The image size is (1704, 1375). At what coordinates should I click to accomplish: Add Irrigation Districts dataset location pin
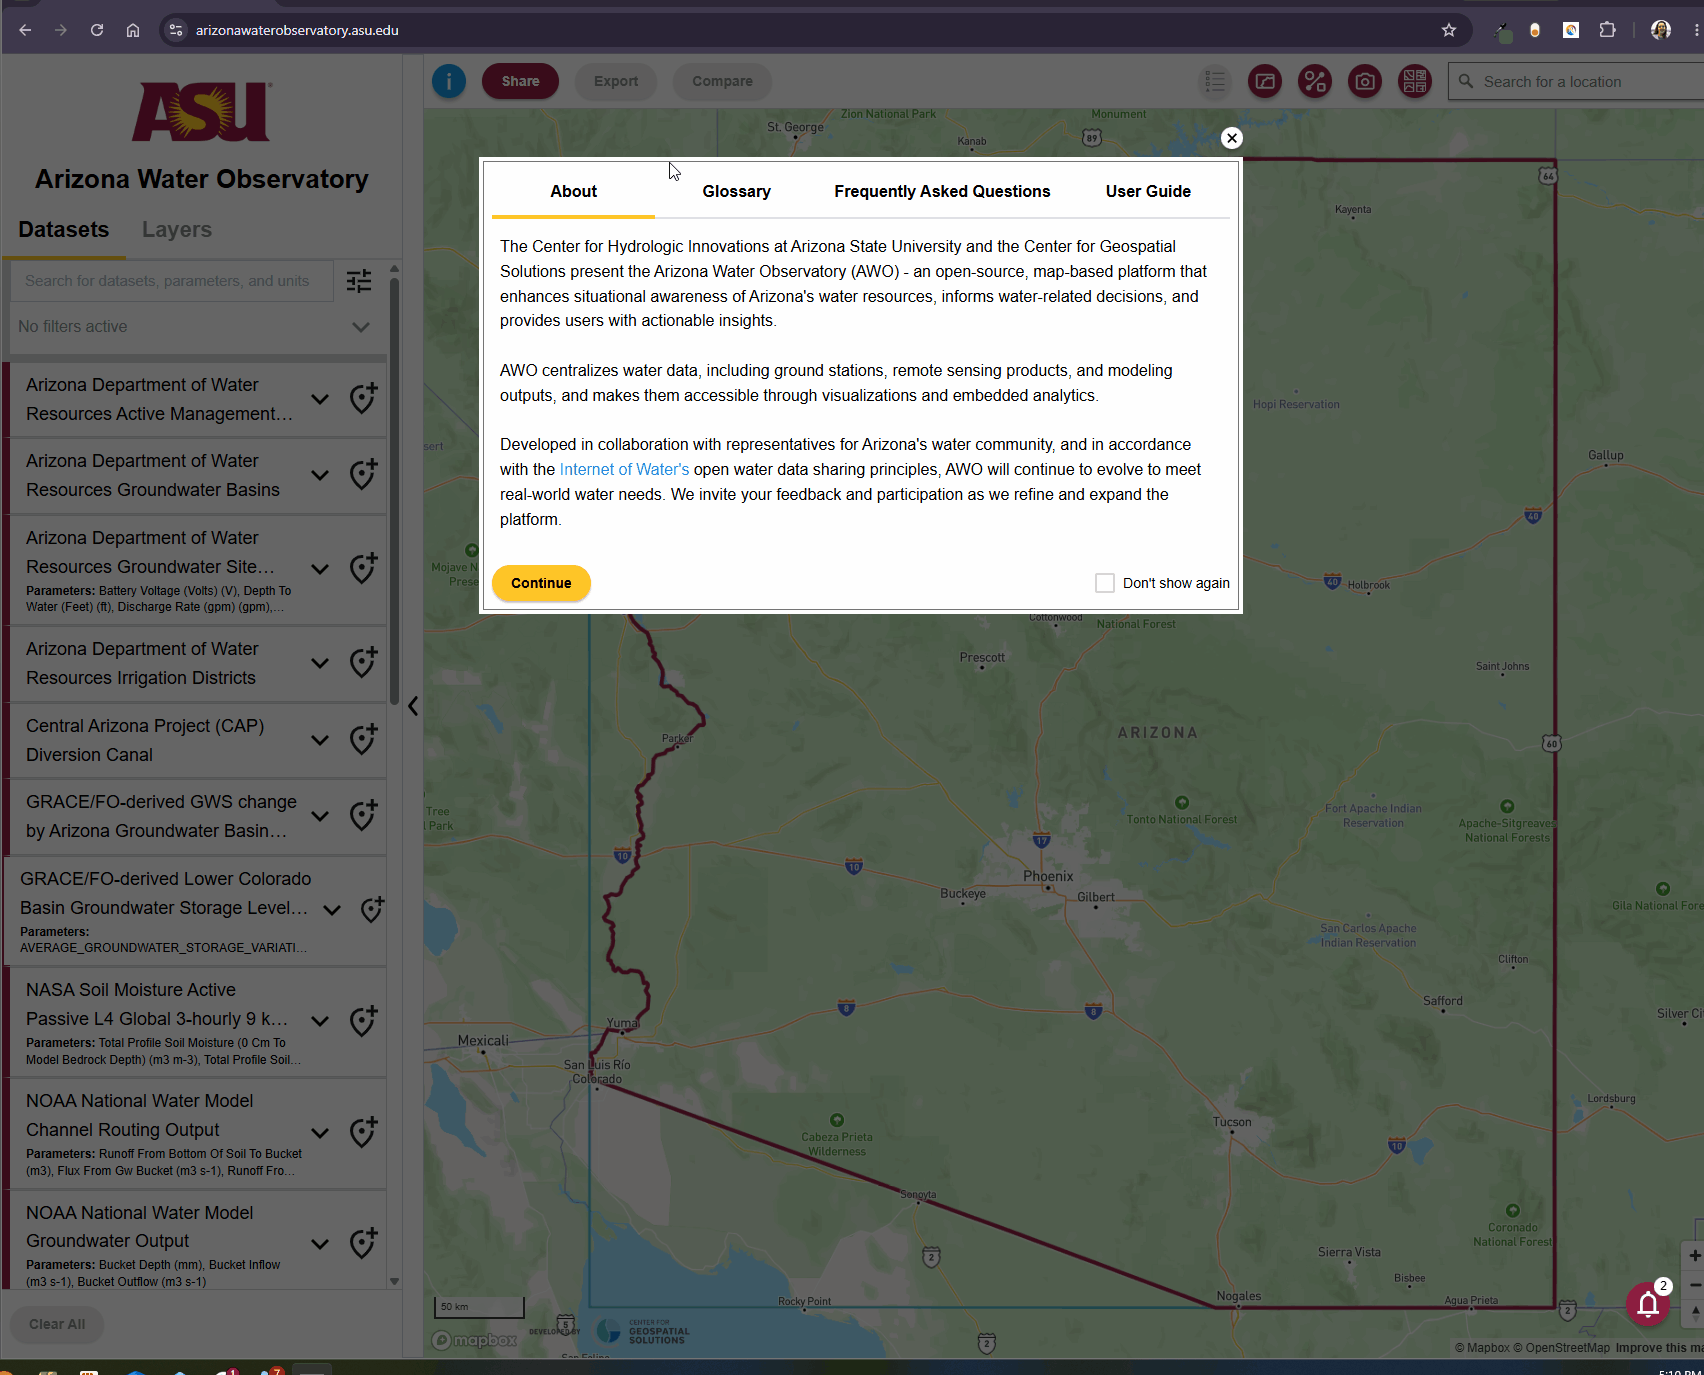pyautogui.click(x=363, y=662)
